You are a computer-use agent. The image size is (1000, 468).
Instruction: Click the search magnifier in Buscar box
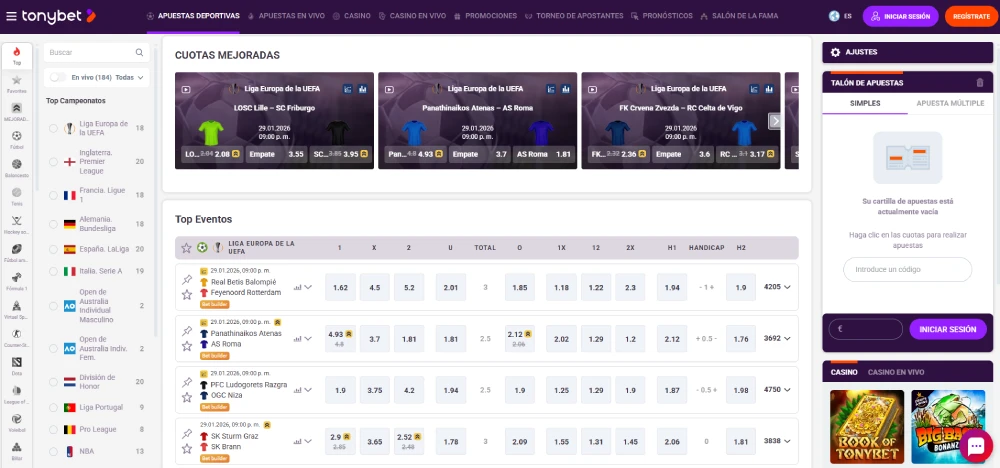[x=139, y=52]
